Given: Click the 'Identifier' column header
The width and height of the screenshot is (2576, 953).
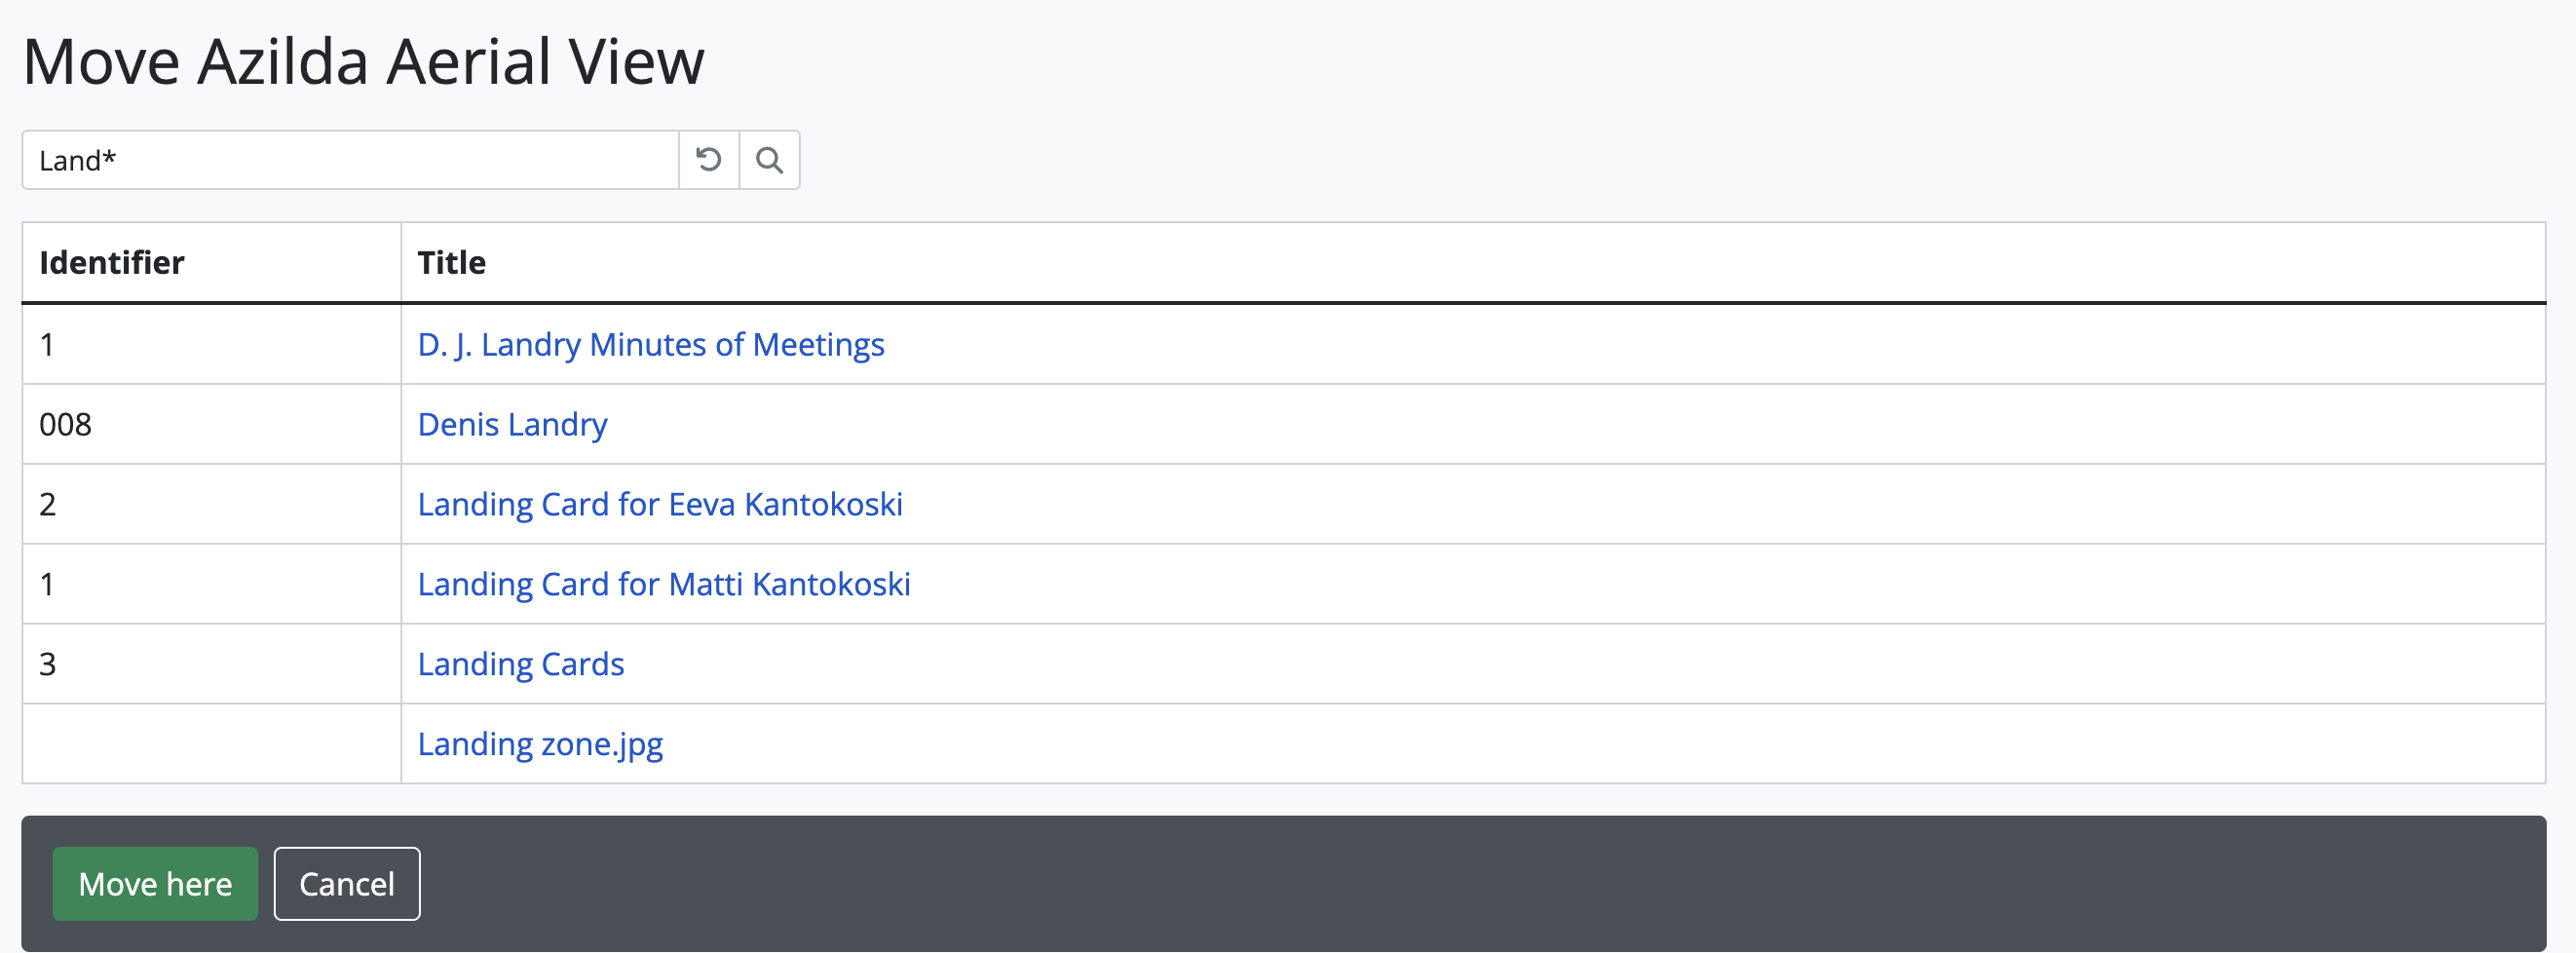Looking at the screenshot, I should [x=112, y=263].
